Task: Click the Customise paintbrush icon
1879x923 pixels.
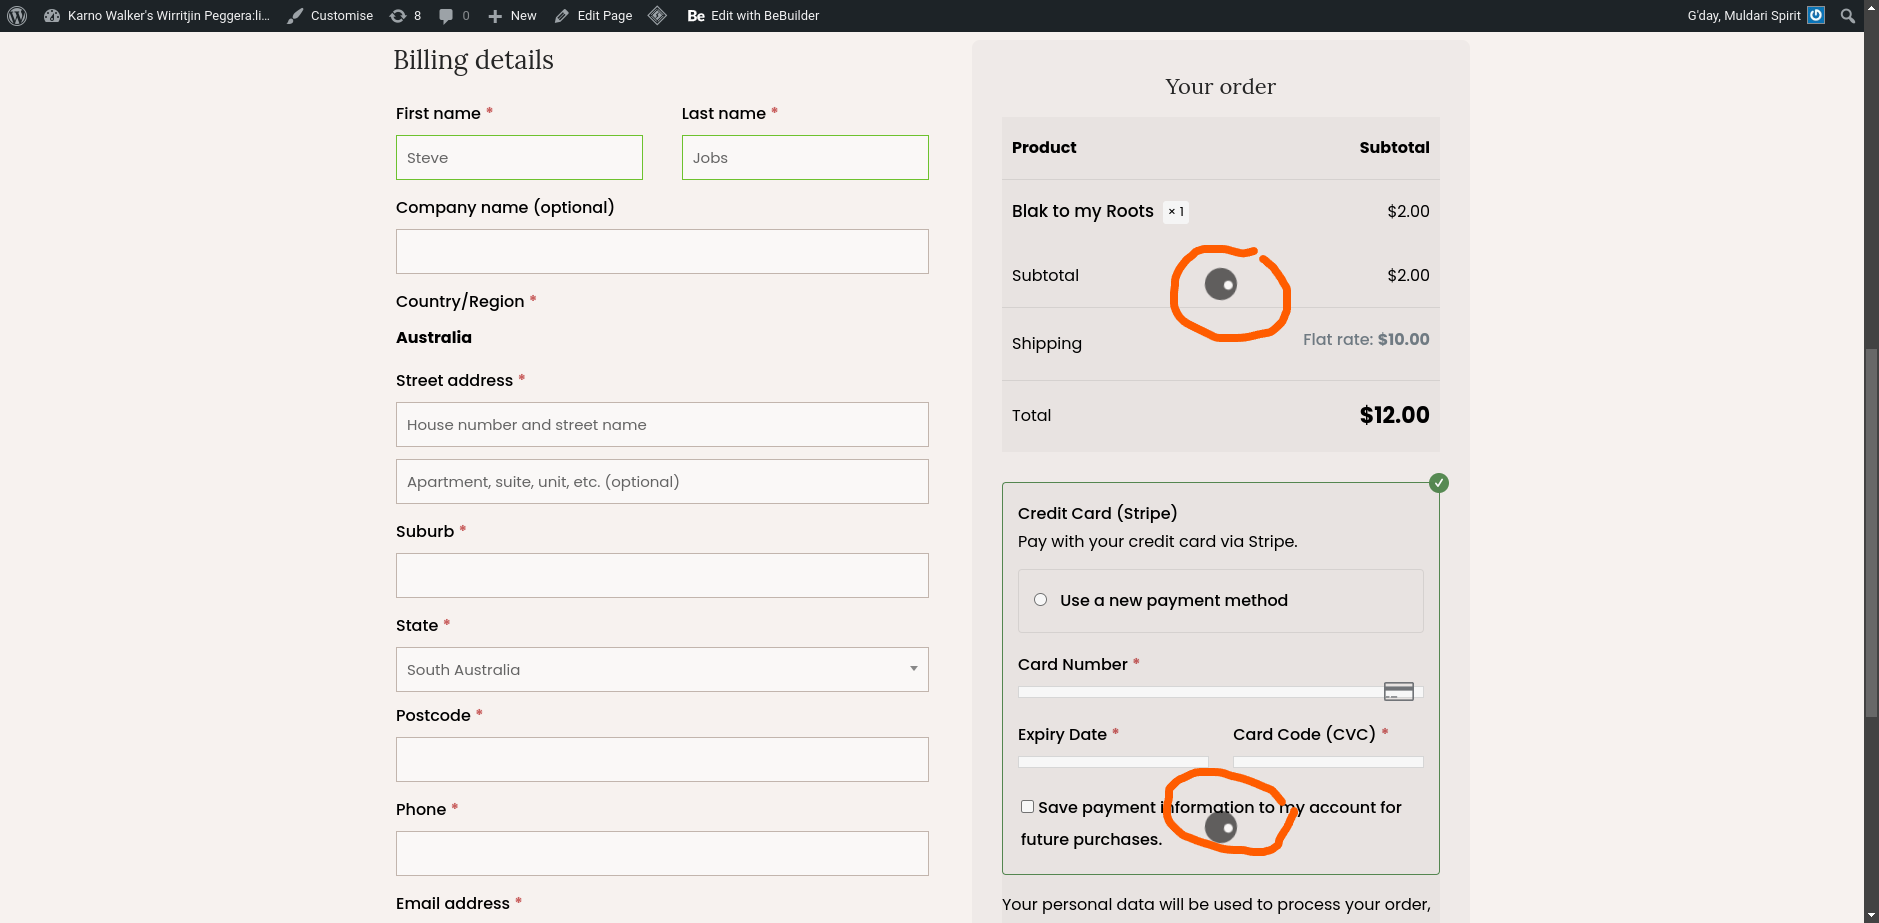Action: pyautogui.click(x=296, y=16)
